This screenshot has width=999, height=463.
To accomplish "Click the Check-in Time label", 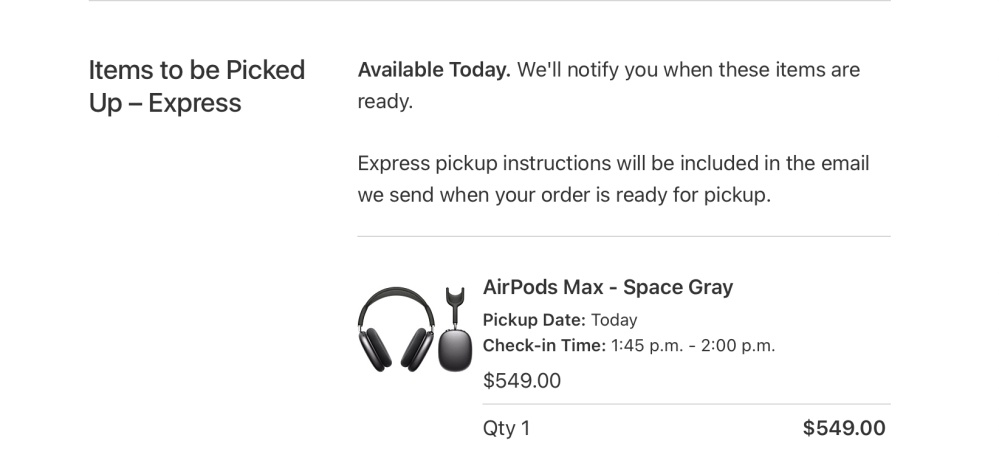I will 544,346.
